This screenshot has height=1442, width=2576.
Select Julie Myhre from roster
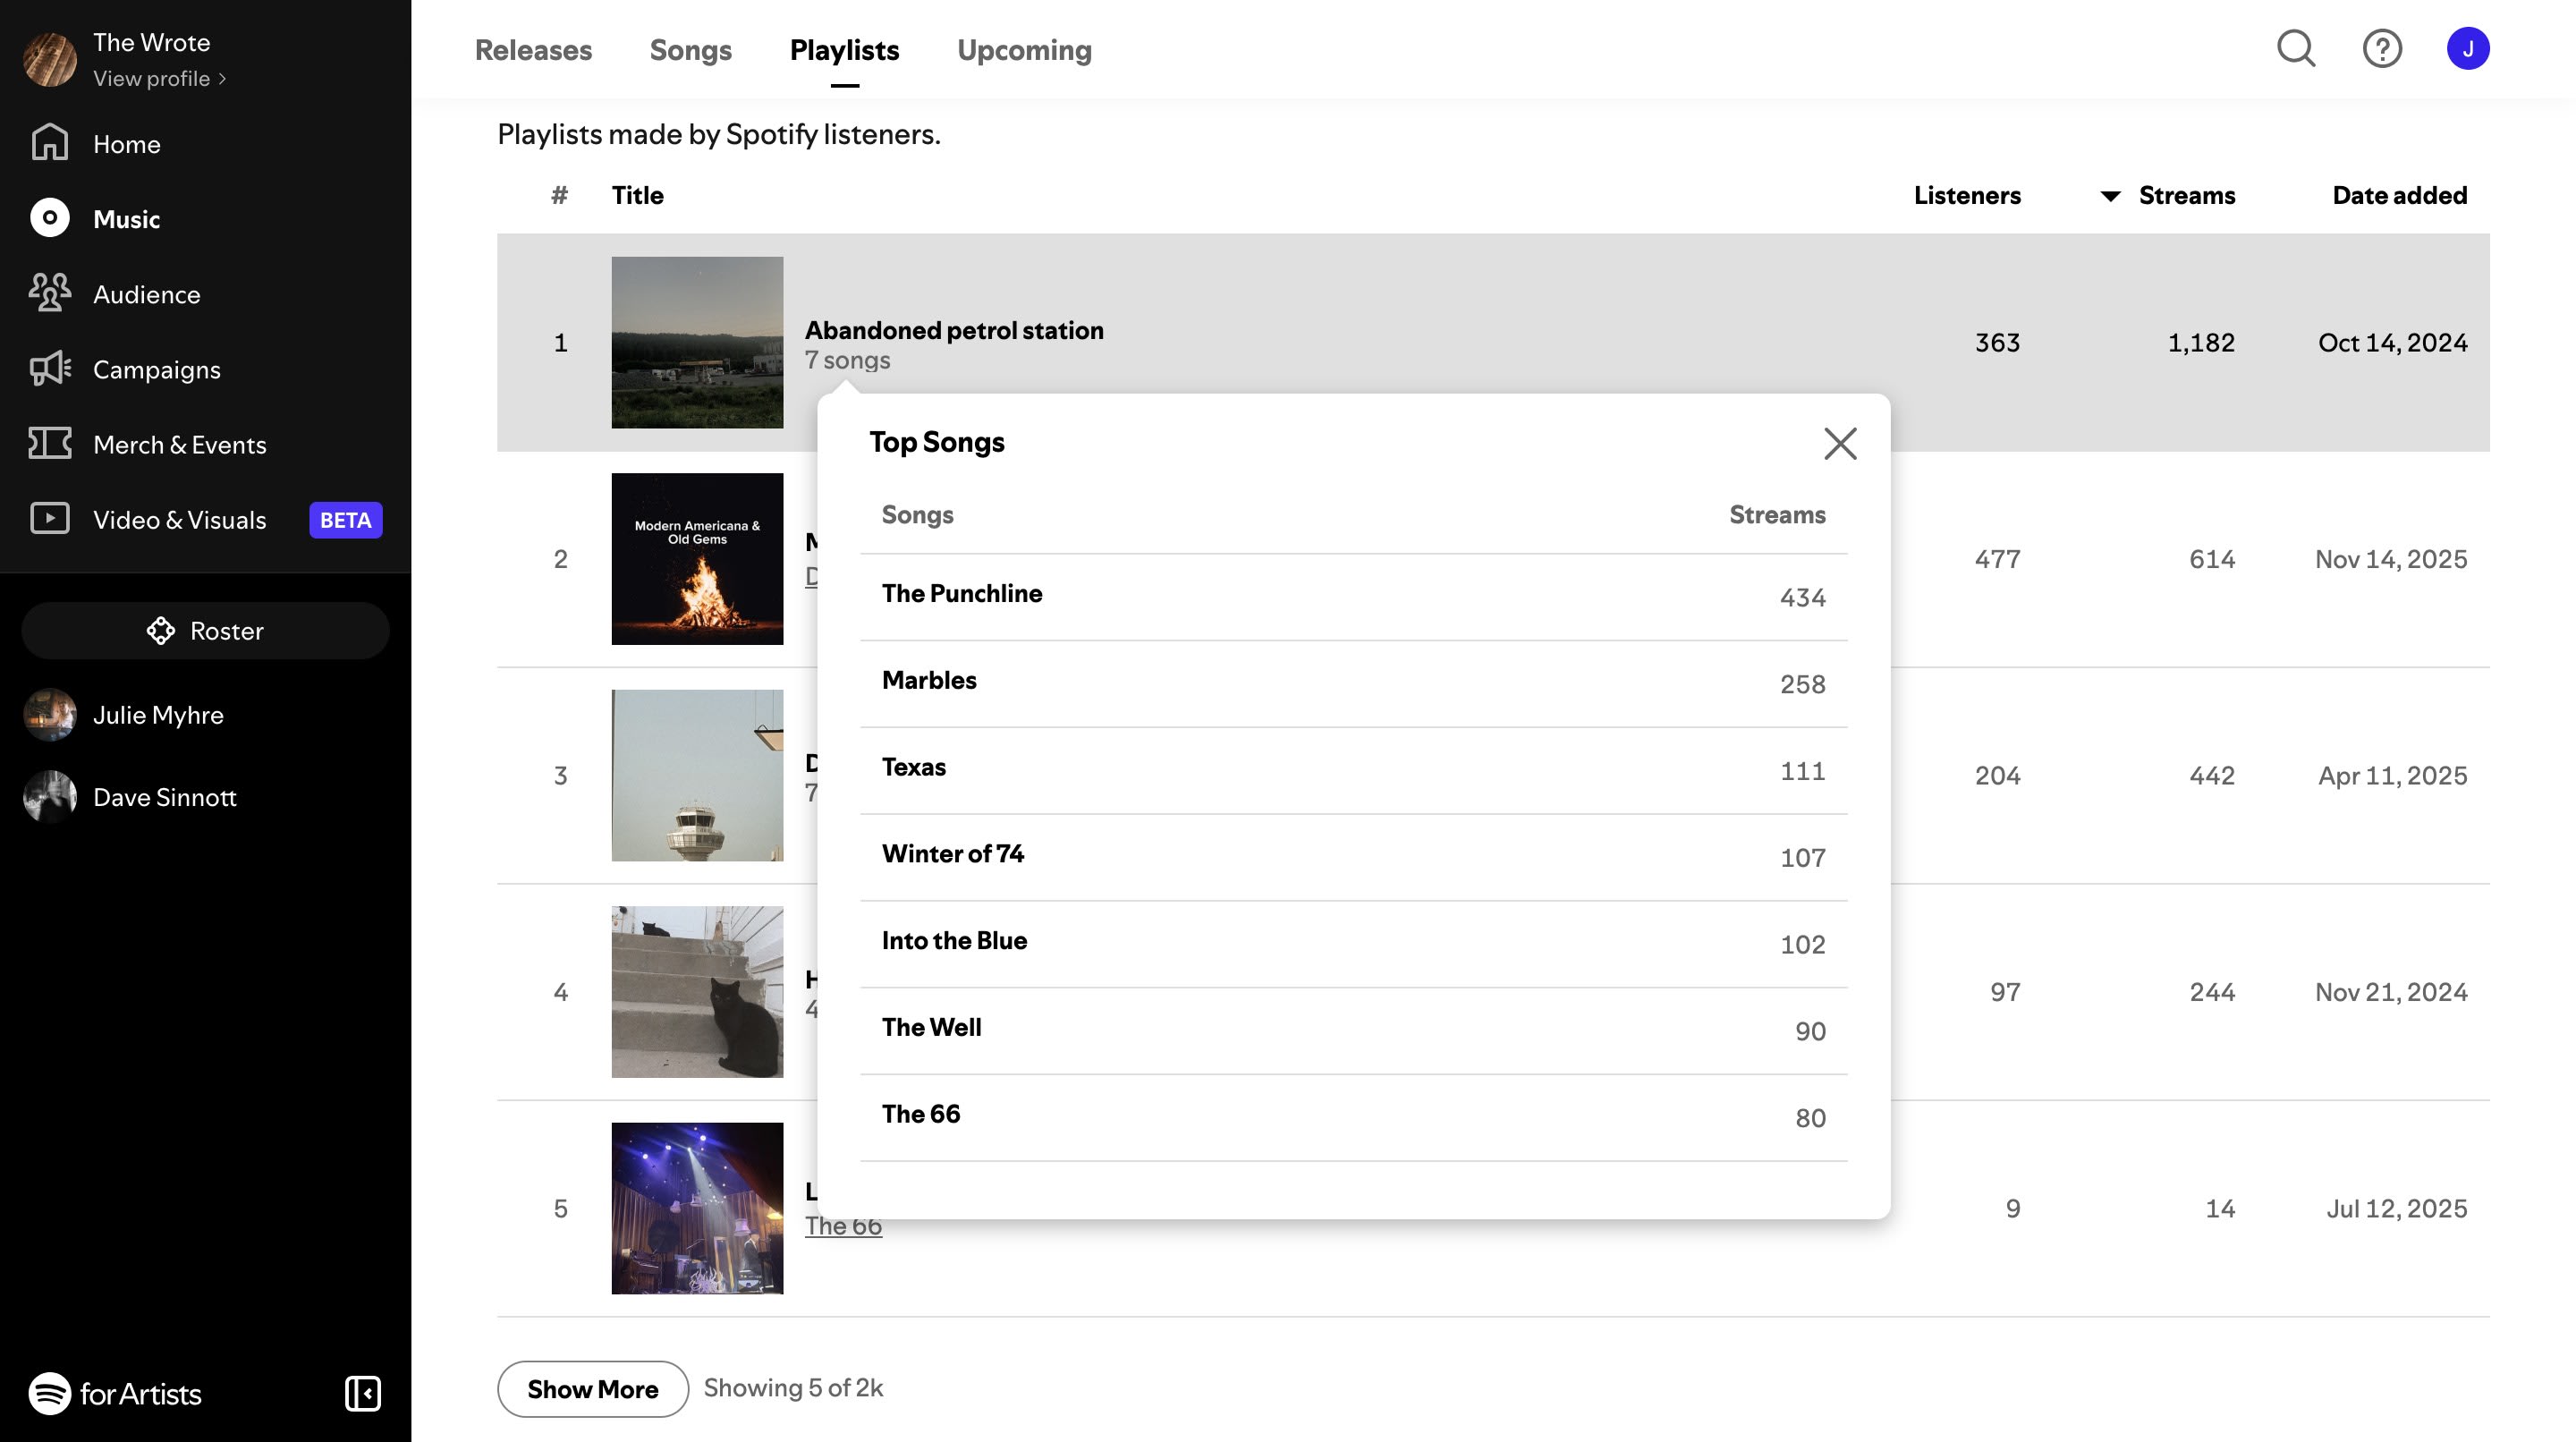tap(158, 715)
